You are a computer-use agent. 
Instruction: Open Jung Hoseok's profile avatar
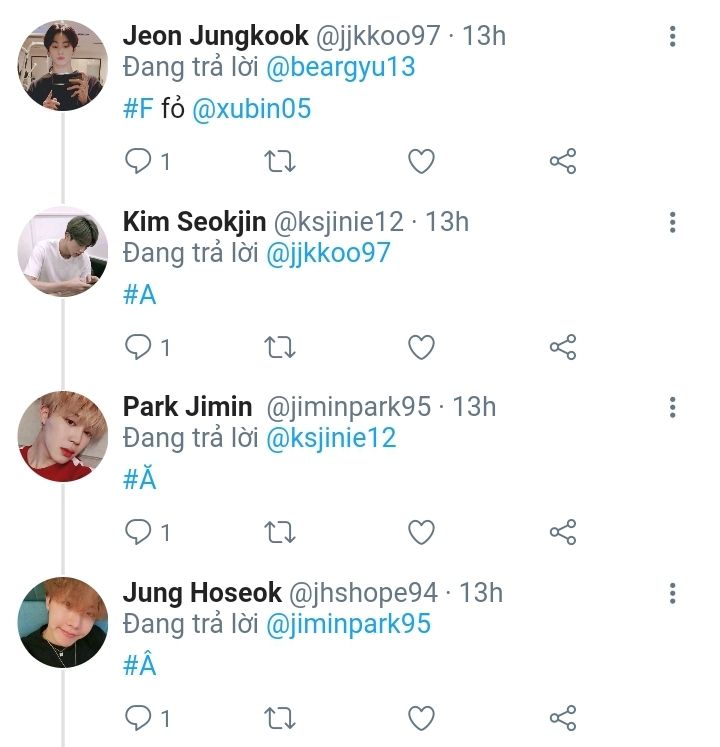[62, 622]
